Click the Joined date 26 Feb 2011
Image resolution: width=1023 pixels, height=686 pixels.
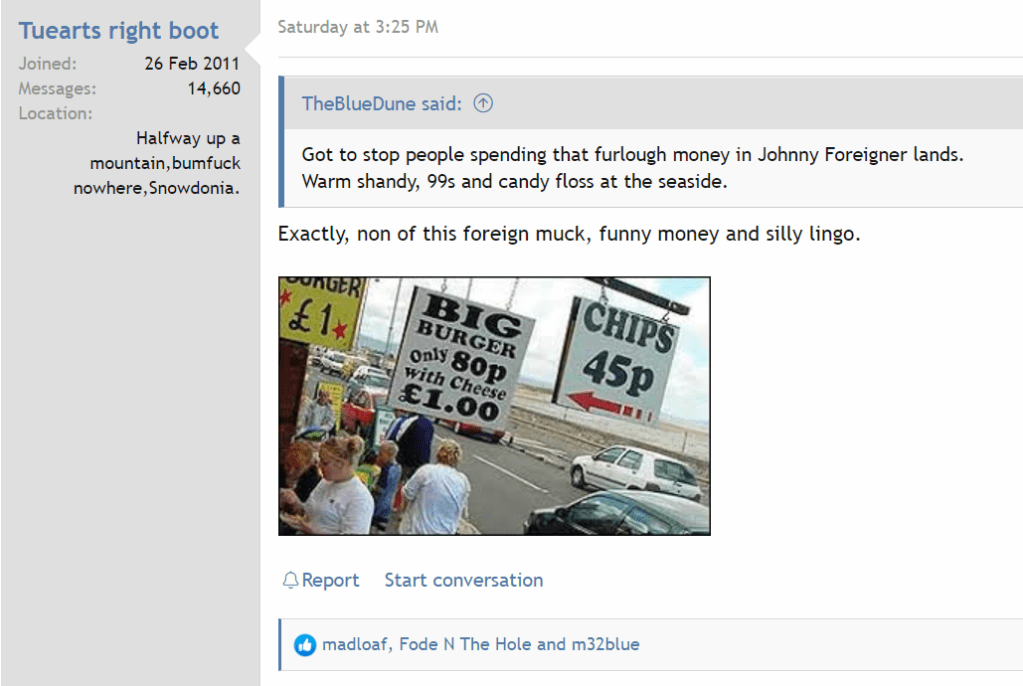pos(192,63)
